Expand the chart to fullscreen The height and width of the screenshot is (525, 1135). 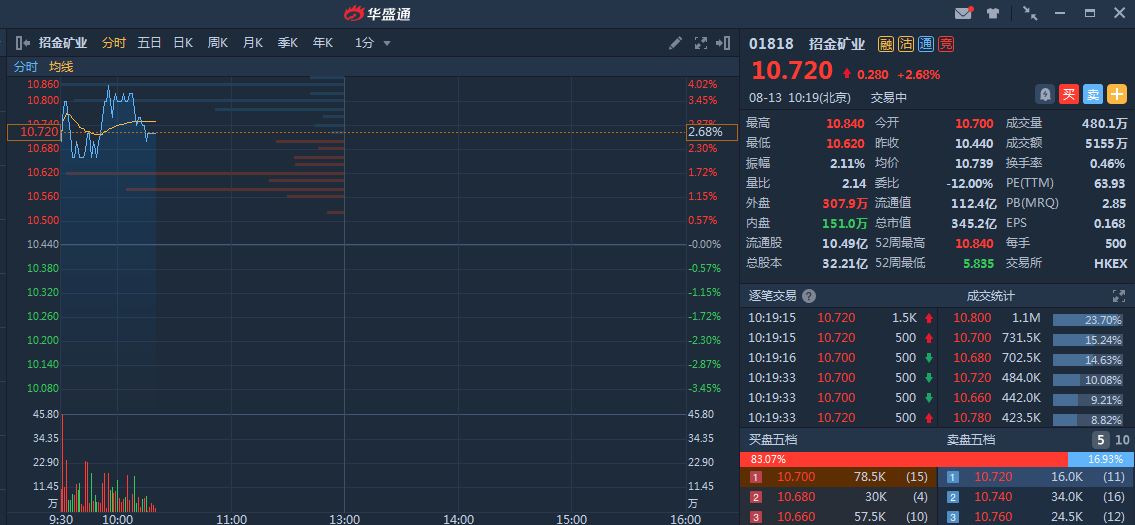[x=700, y=43]
